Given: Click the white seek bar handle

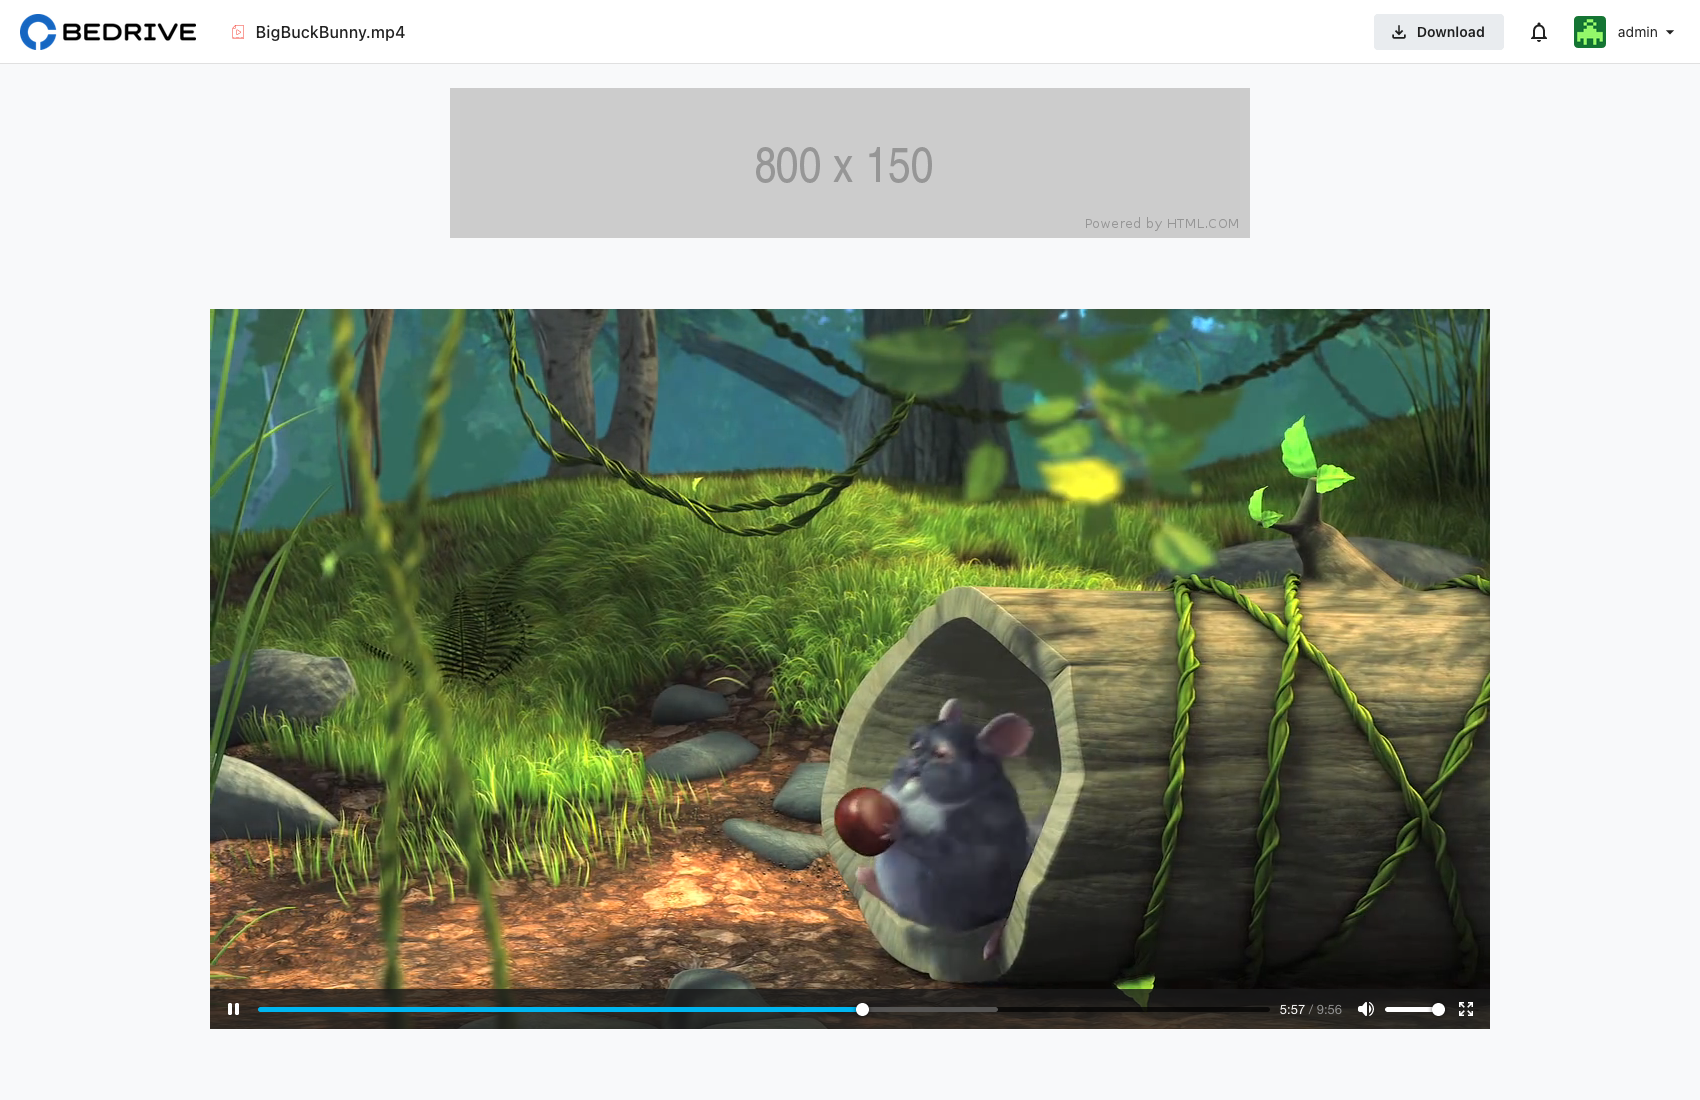Looking at the screenshot, I should (x=862, y=1009).
